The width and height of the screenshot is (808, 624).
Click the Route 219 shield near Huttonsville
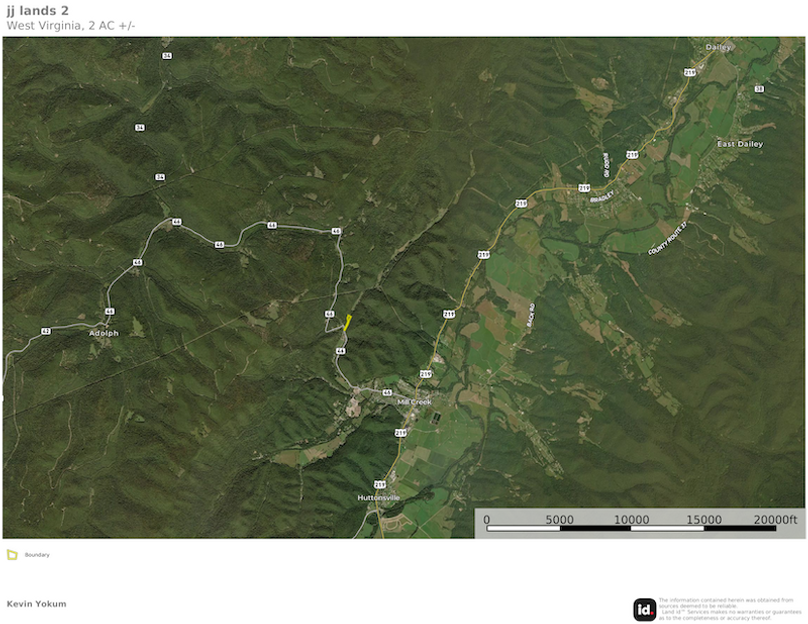click(x=378, y=483)
